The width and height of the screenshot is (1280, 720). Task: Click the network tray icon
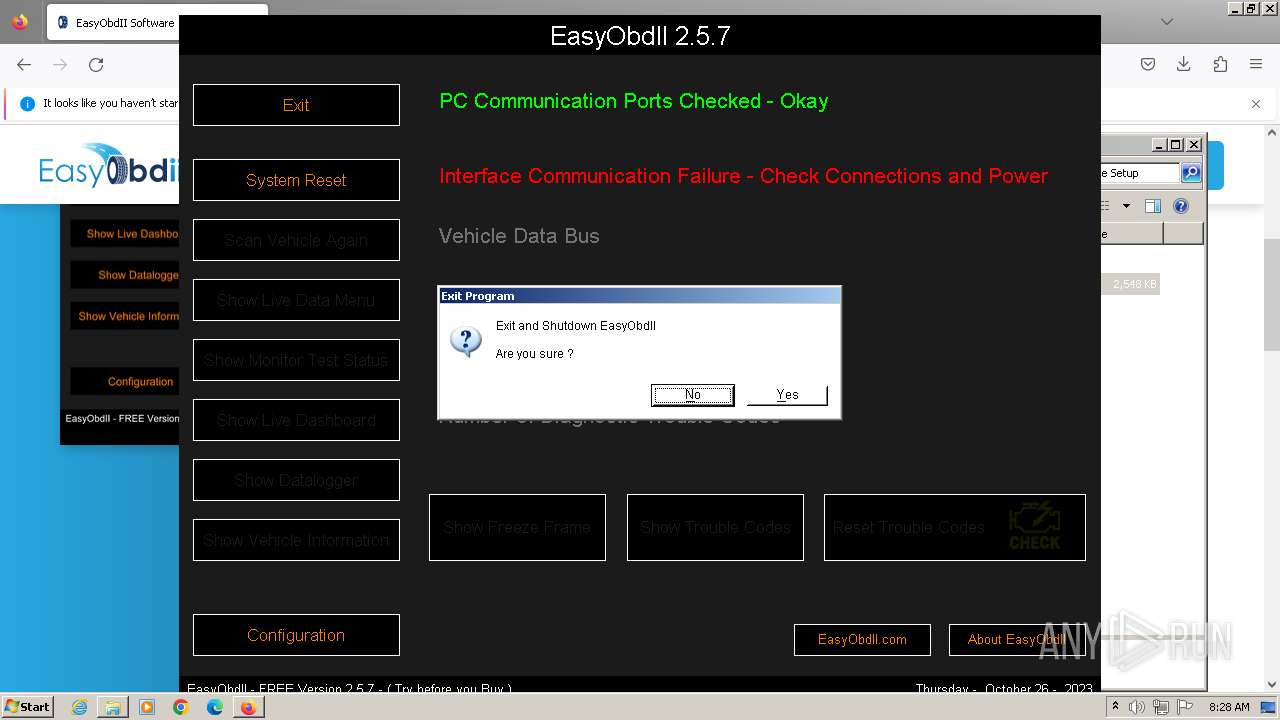click(x=1161, y=707)
